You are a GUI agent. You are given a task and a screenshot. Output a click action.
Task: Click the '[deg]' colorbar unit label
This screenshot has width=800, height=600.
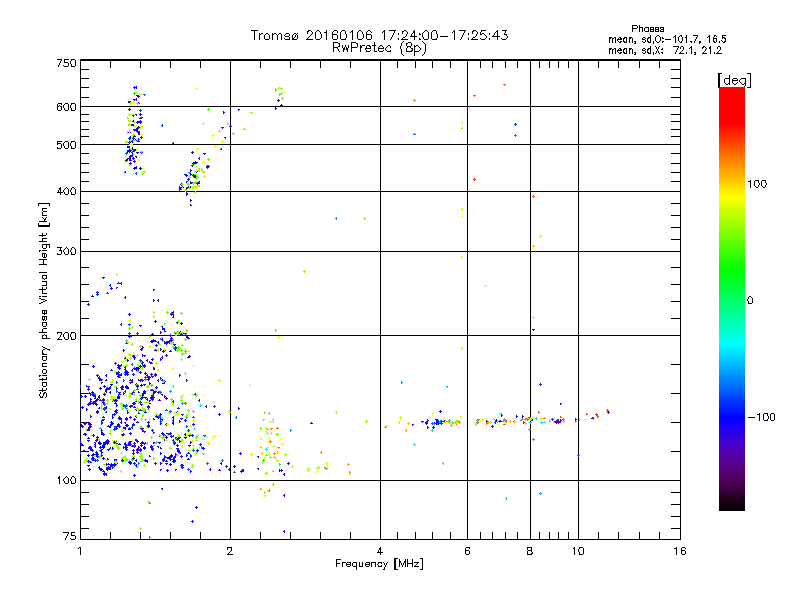(734, 80)
